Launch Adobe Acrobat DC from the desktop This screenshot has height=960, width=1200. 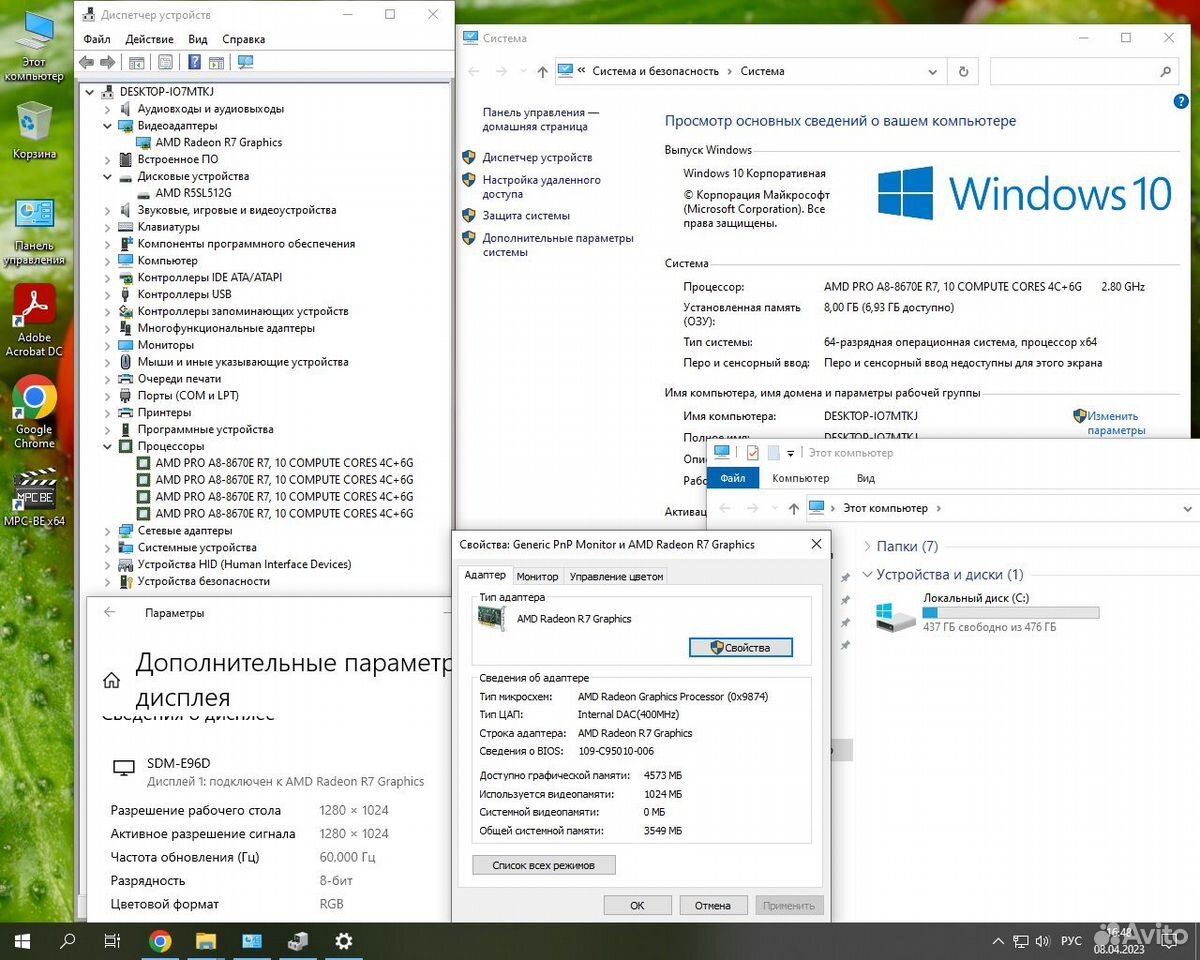click(x=34, y=321)
